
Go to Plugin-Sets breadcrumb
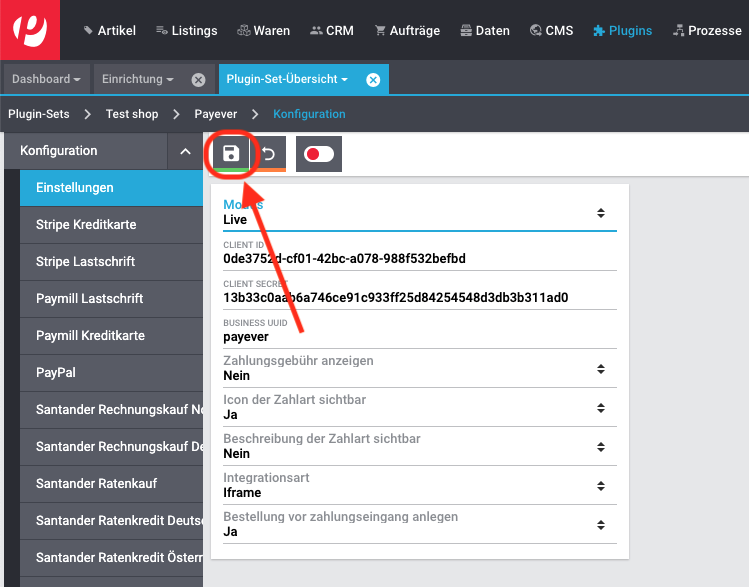[x=39, y=114]
